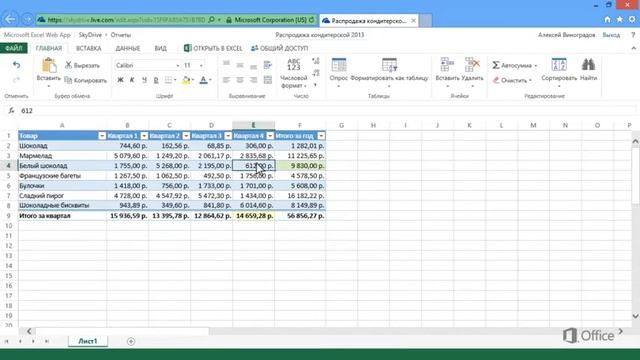
Task: Open the Квартал 3 filter dropdown
Action: [228, 136]
